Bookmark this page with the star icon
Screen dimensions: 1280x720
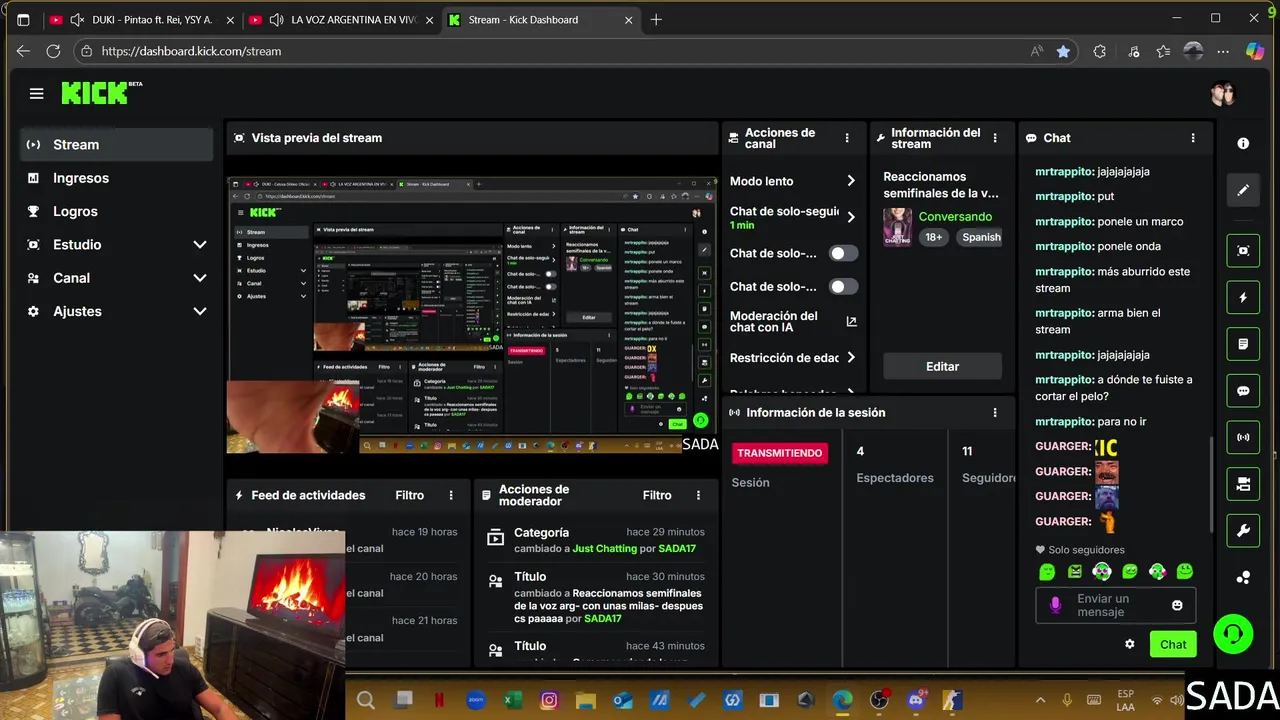pyautogui.click(x=1063, y=51)
